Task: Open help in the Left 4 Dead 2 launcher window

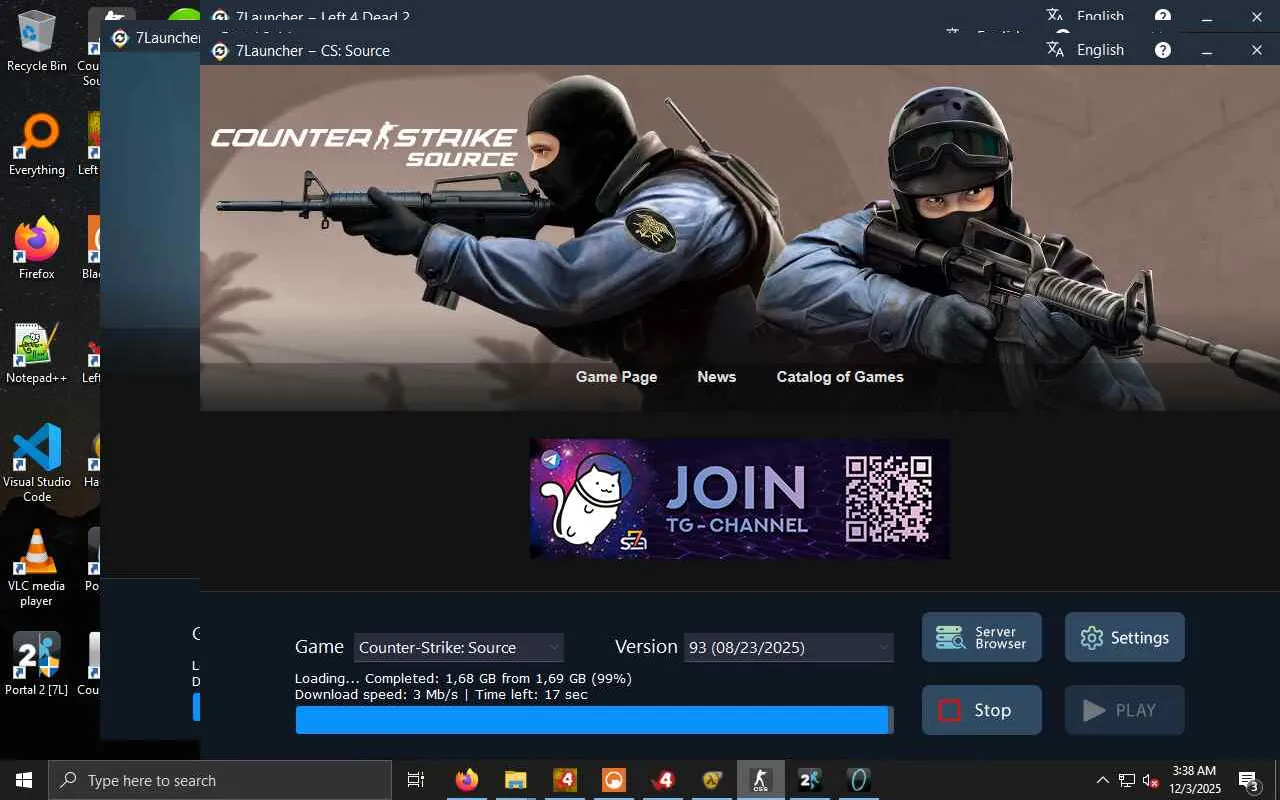Action: (x=1163, y=15)
